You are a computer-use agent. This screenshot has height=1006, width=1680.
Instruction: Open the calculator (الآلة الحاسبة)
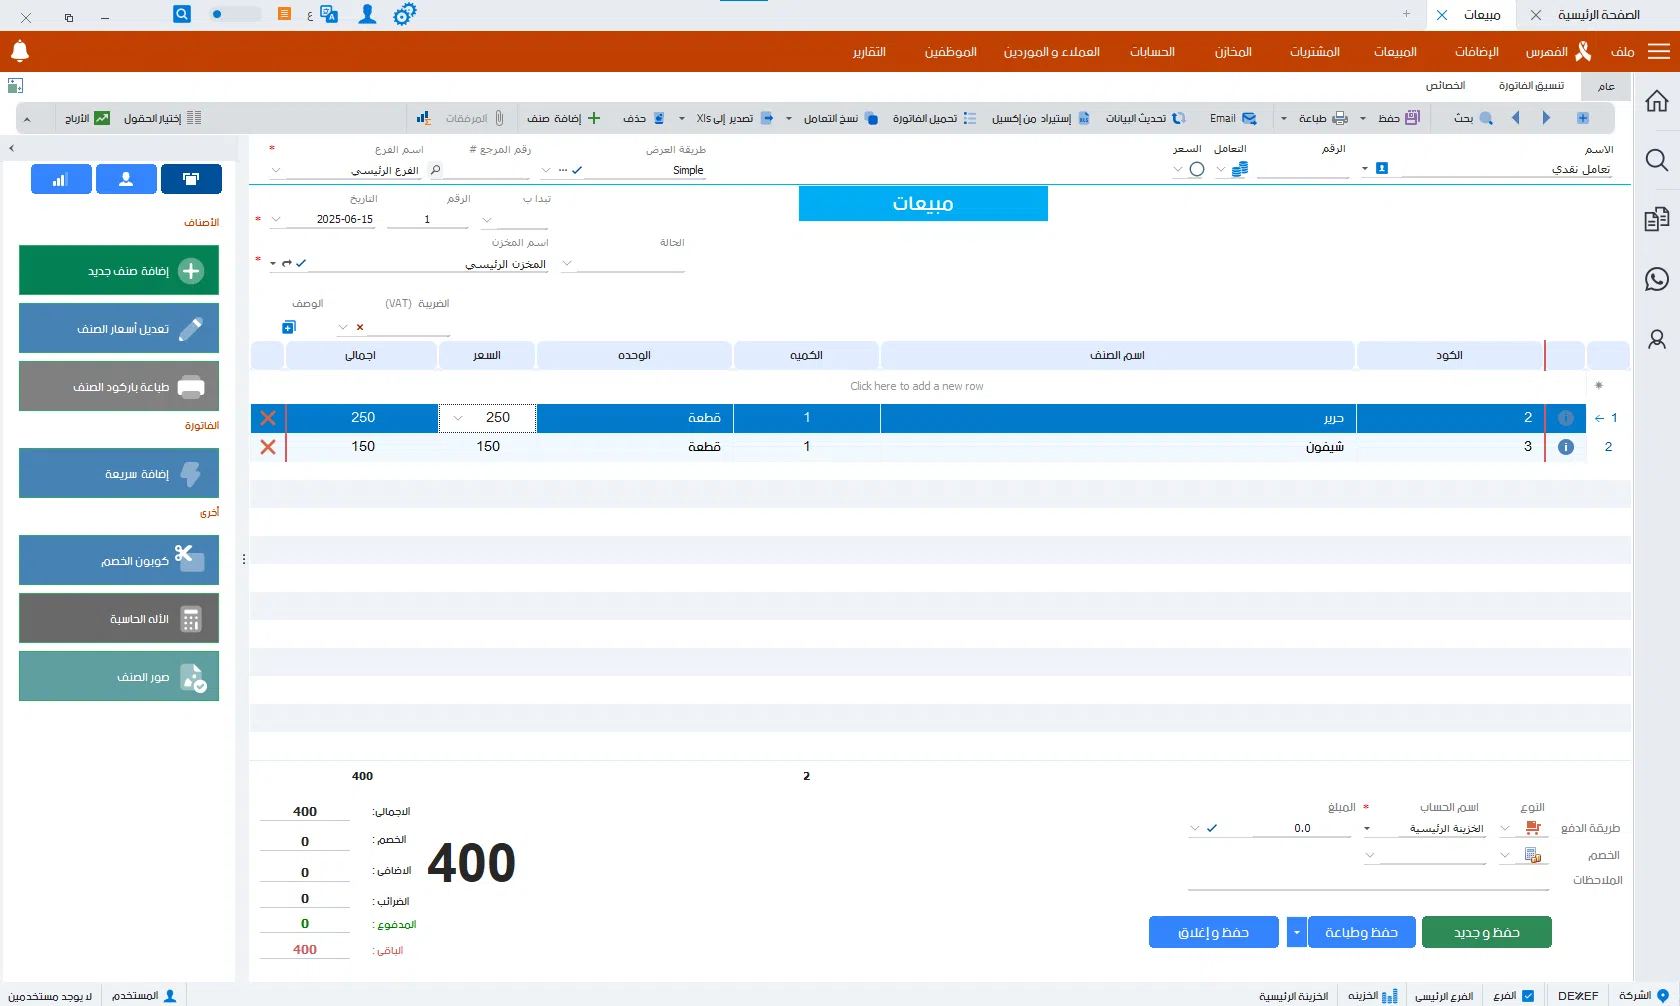coord(119,619)
